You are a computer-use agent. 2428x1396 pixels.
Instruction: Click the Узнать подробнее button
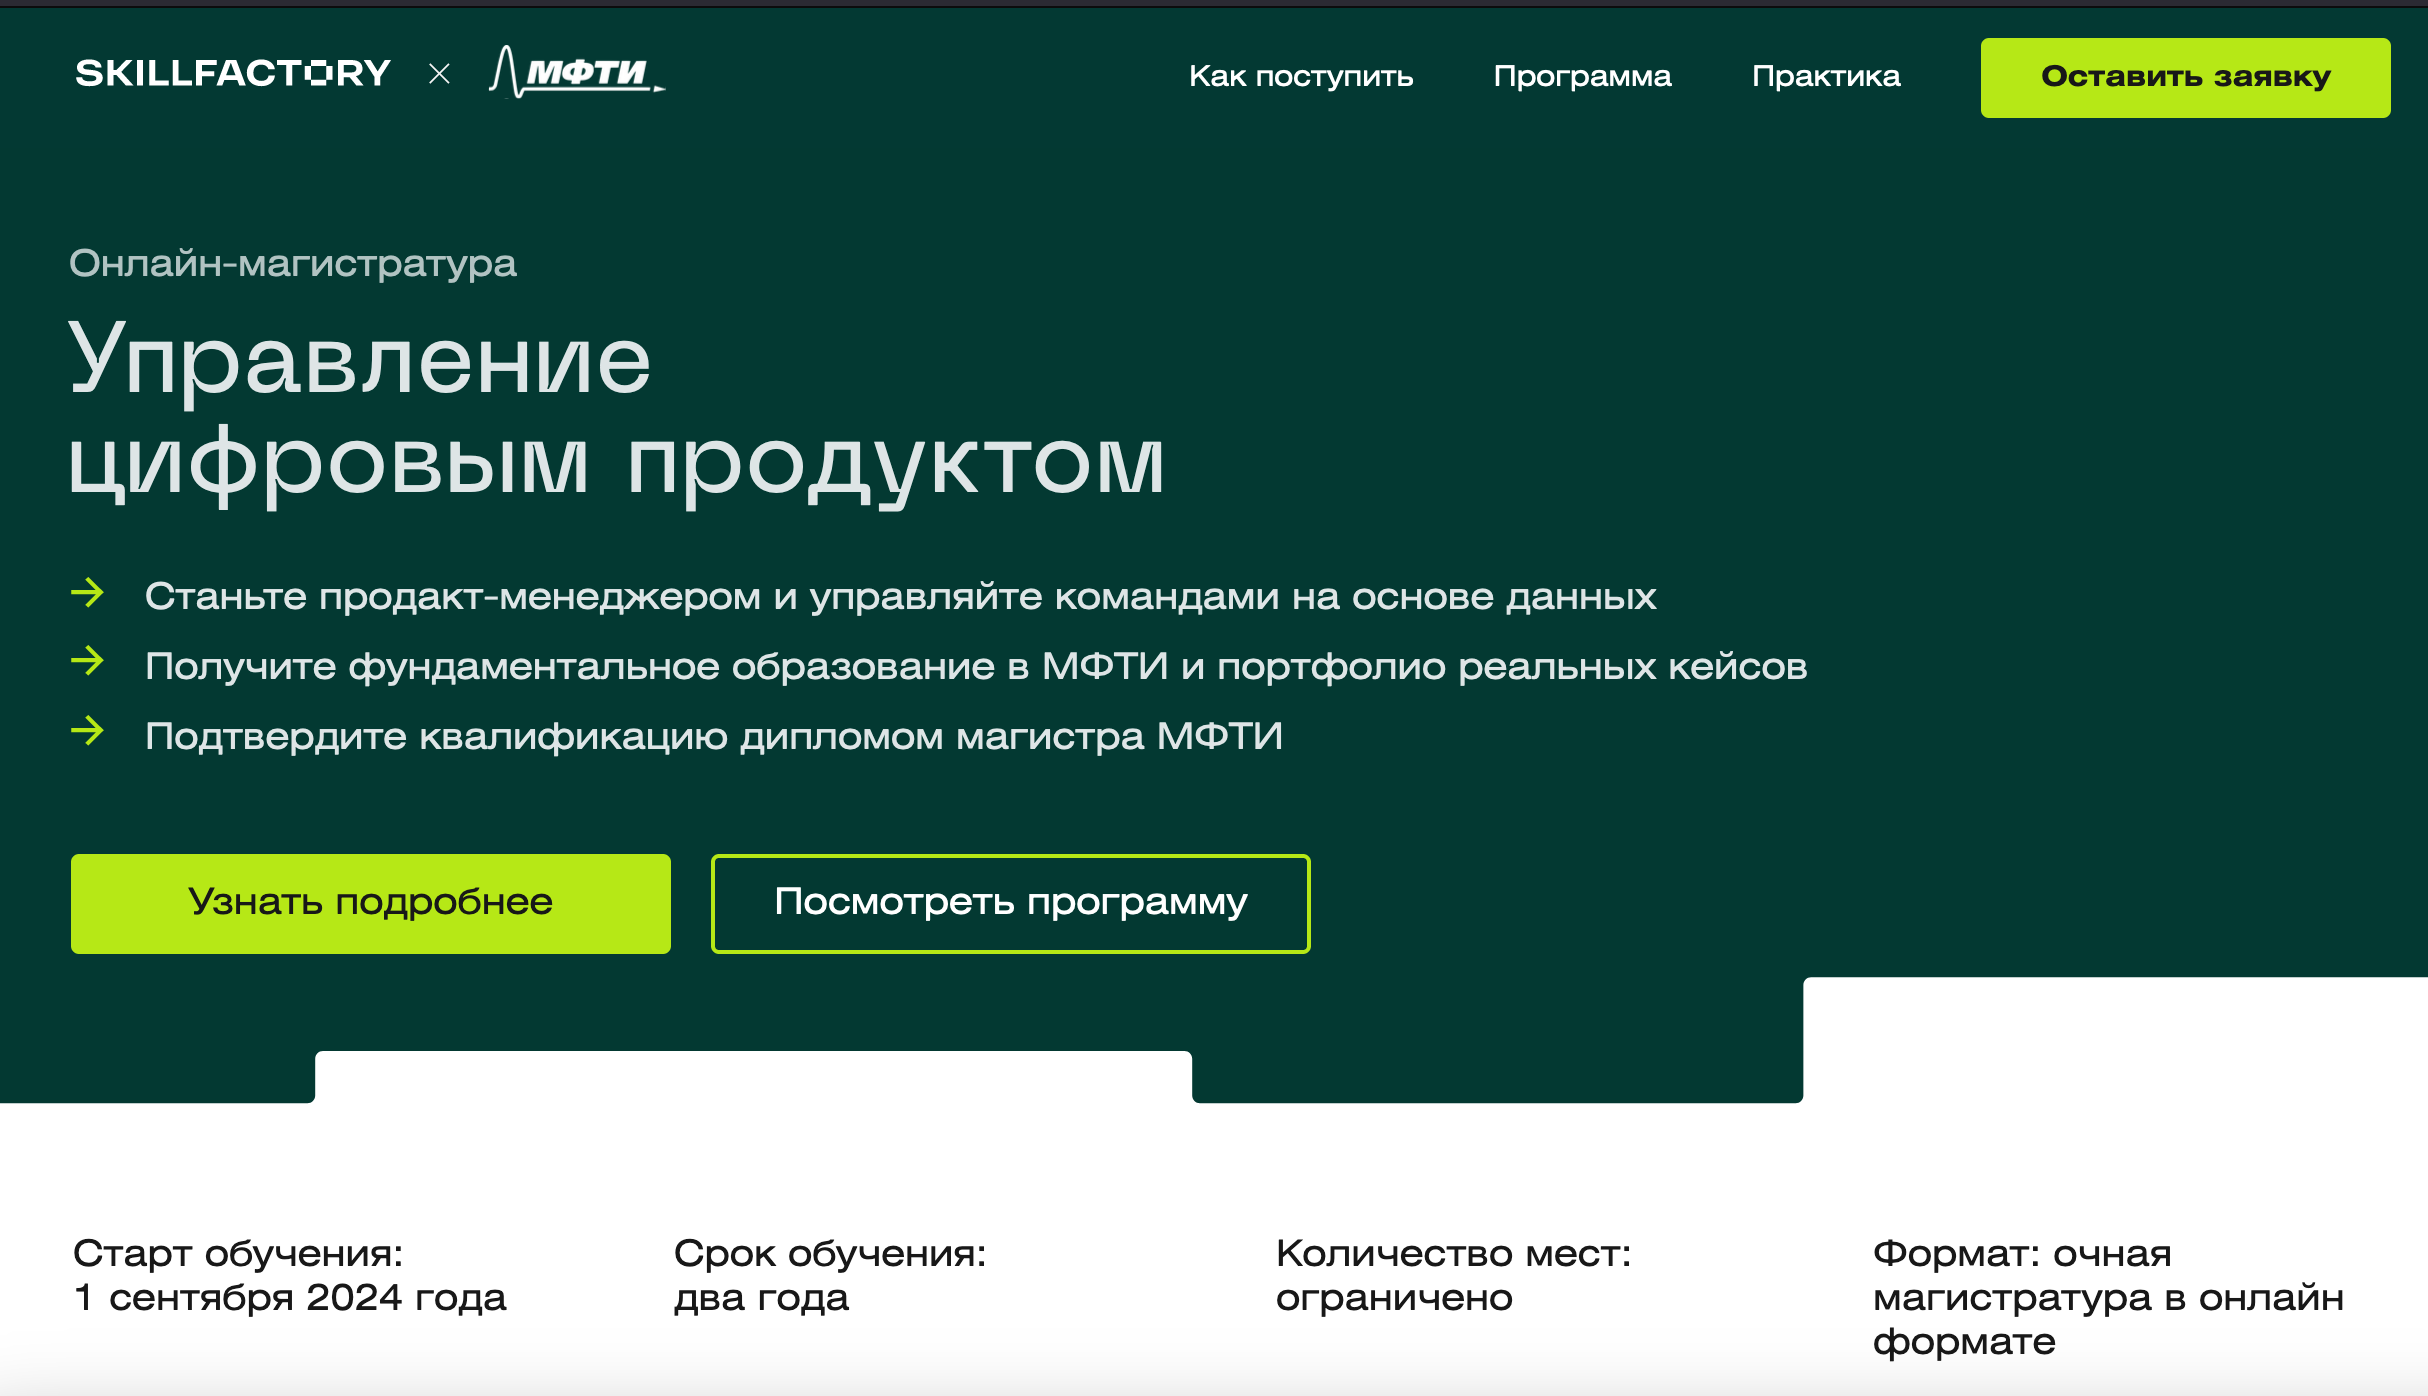click(371, 903)
